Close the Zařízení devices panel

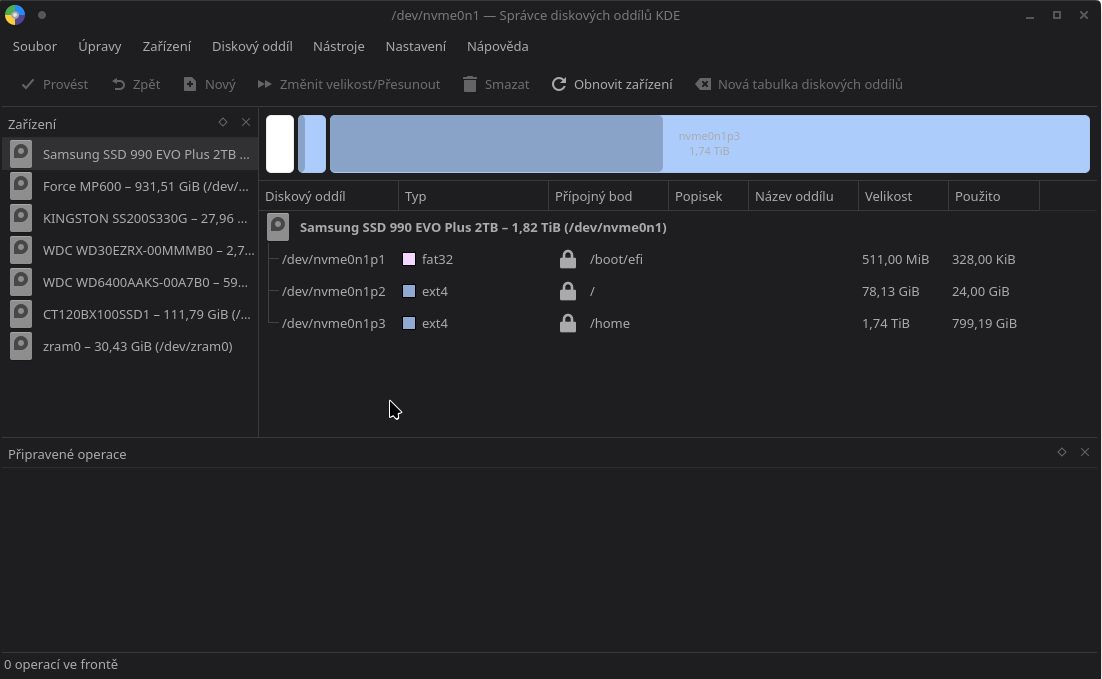[246, 122]
